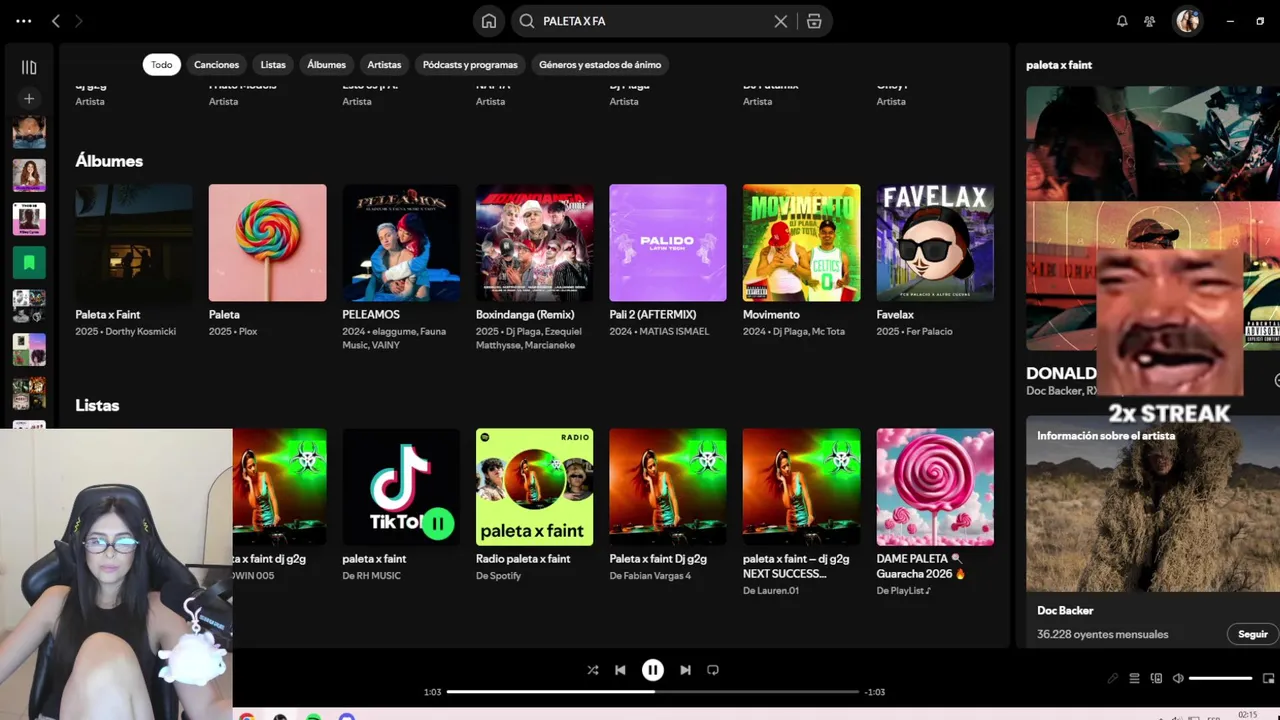Open Spotify icon in the taskbar
The height and width of the screenshot is (720, 1280).
(x=314, y=716)
